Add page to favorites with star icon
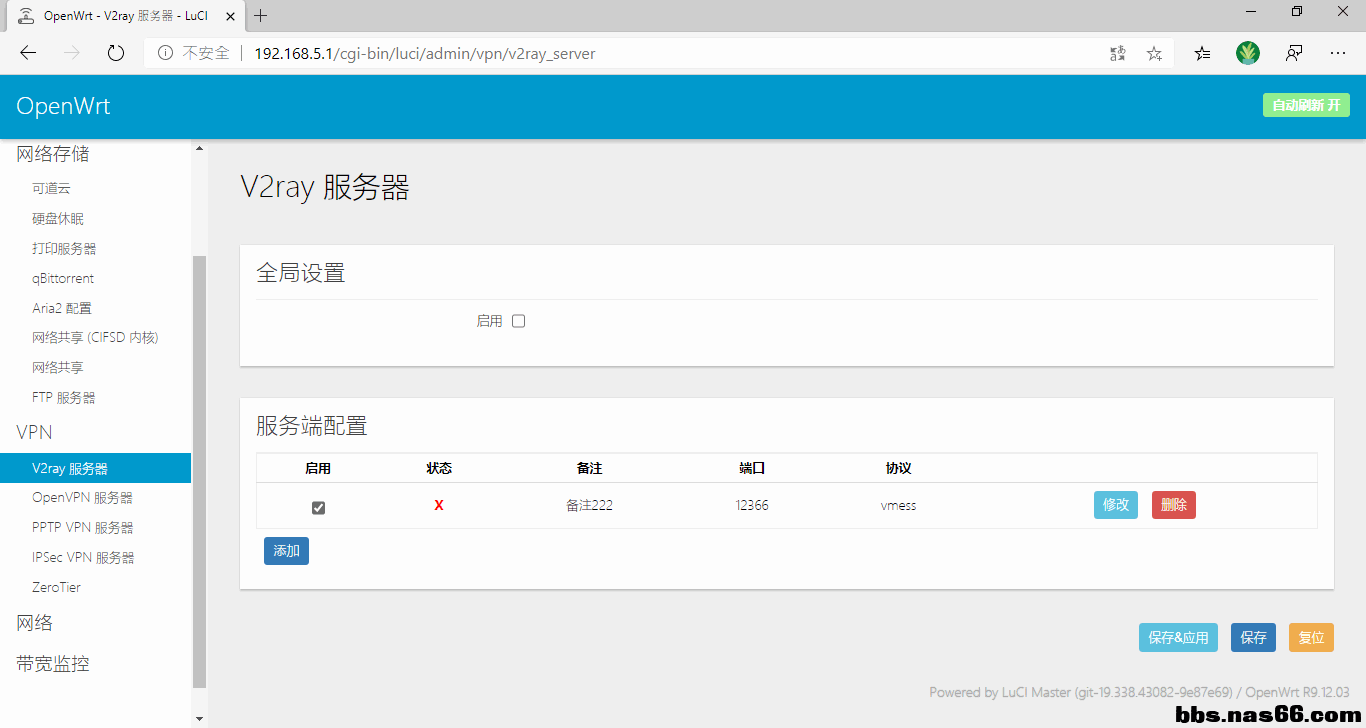Screen dimensions: 1366x728 pyautogui.click(x=1154, y=53)
